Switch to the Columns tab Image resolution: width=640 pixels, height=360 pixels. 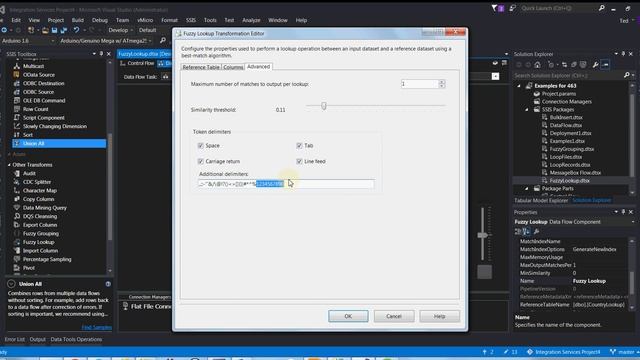[x=233, y=67]
